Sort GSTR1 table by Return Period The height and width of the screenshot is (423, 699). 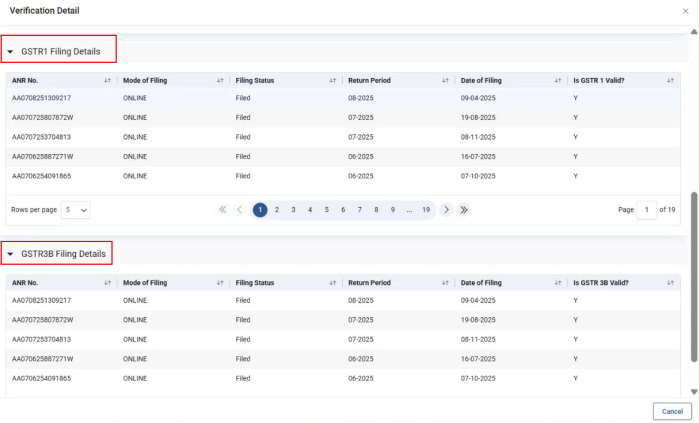click(x=445, y=79)
